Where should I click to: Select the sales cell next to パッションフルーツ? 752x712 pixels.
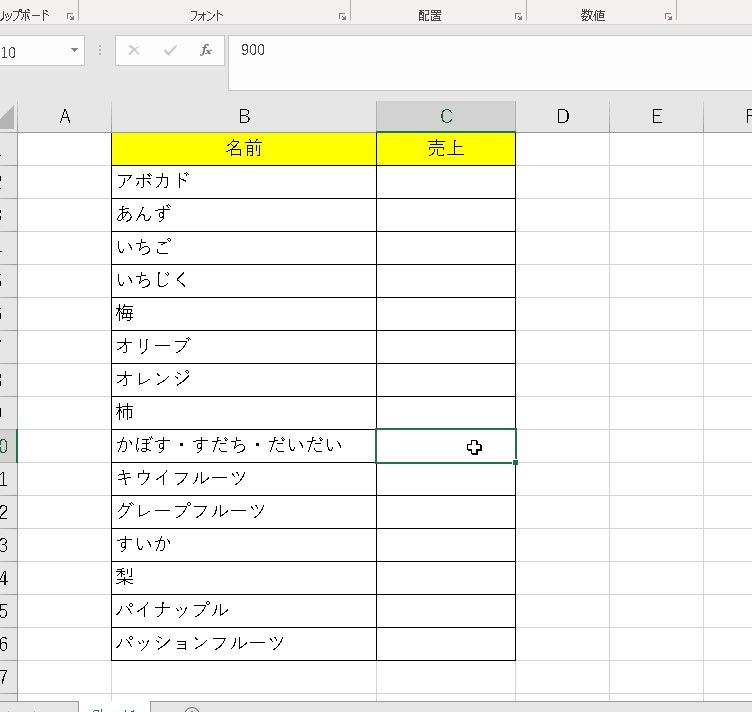tap(446, 643)
